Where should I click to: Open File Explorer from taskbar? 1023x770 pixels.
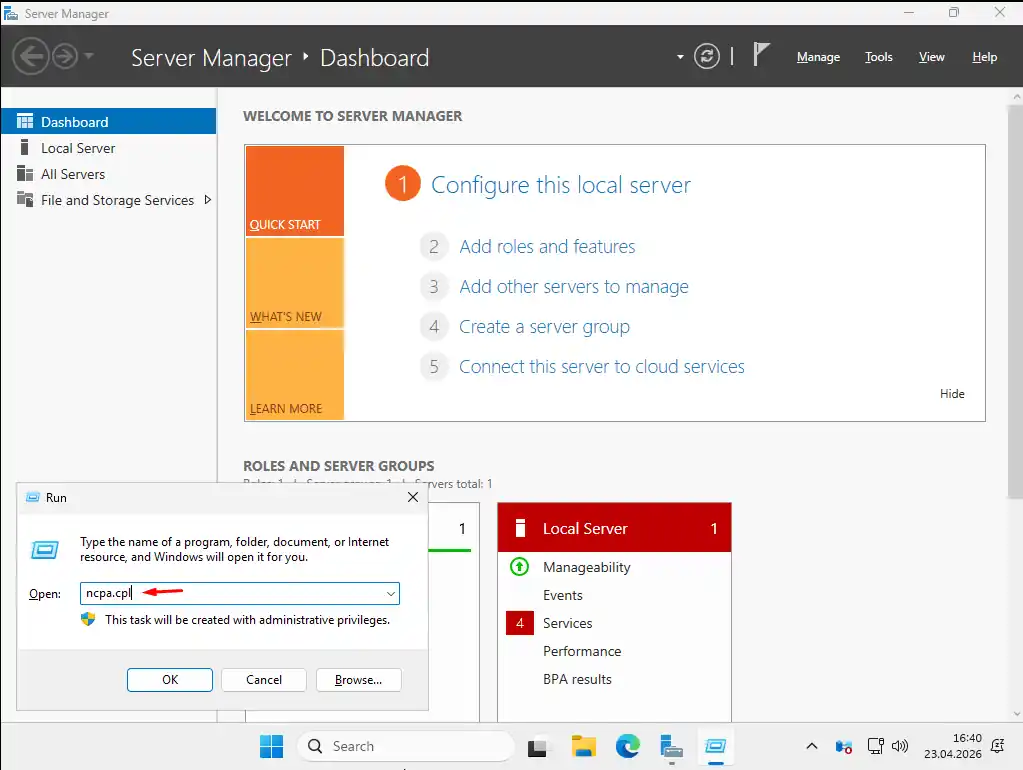point(583,746)
